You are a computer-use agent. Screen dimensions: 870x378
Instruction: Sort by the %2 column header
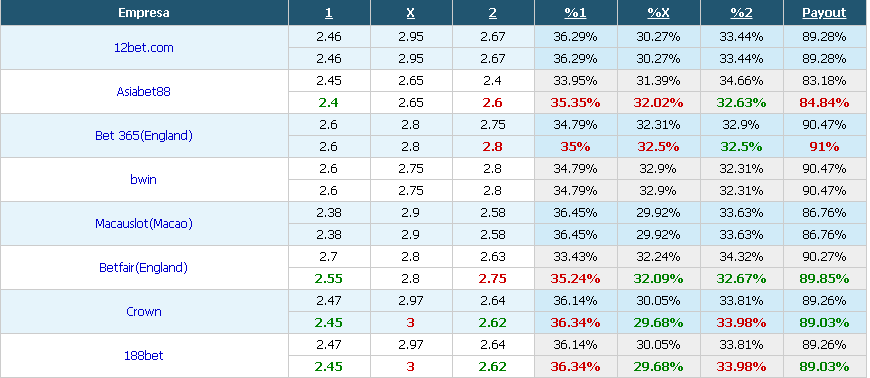point(741,13)
